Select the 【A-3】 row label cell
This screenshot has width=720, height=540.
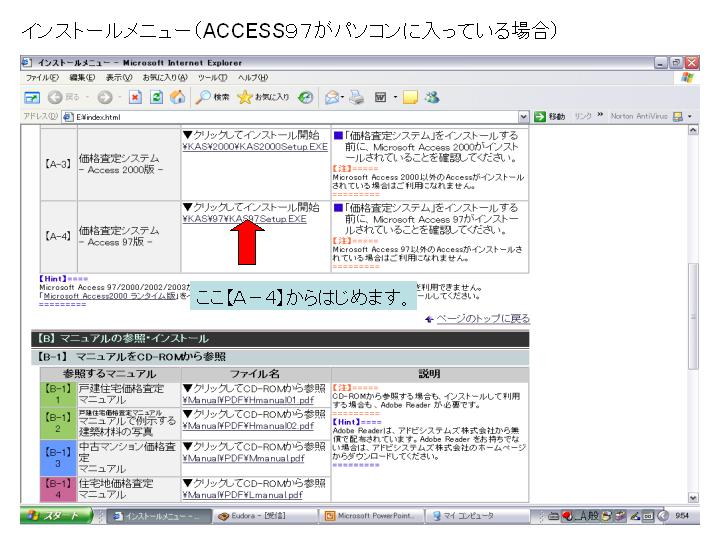tap(59, 164)
